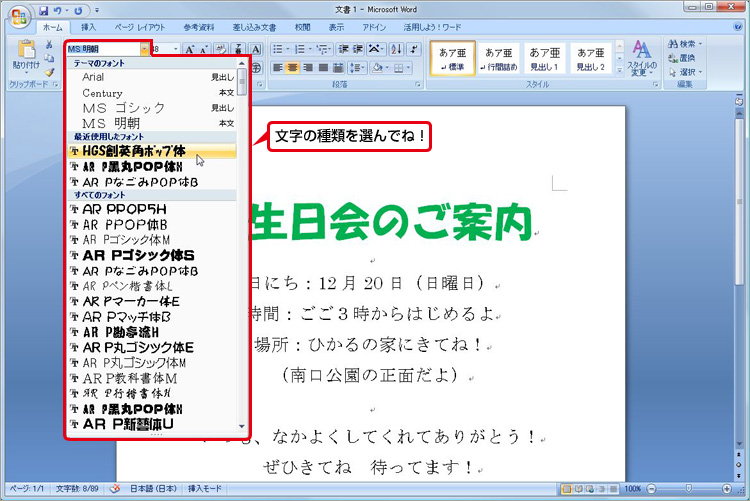Screen dimensions: 750x501
Task: Expand the styles gallery More arrow
Action: tap(619, 70)
